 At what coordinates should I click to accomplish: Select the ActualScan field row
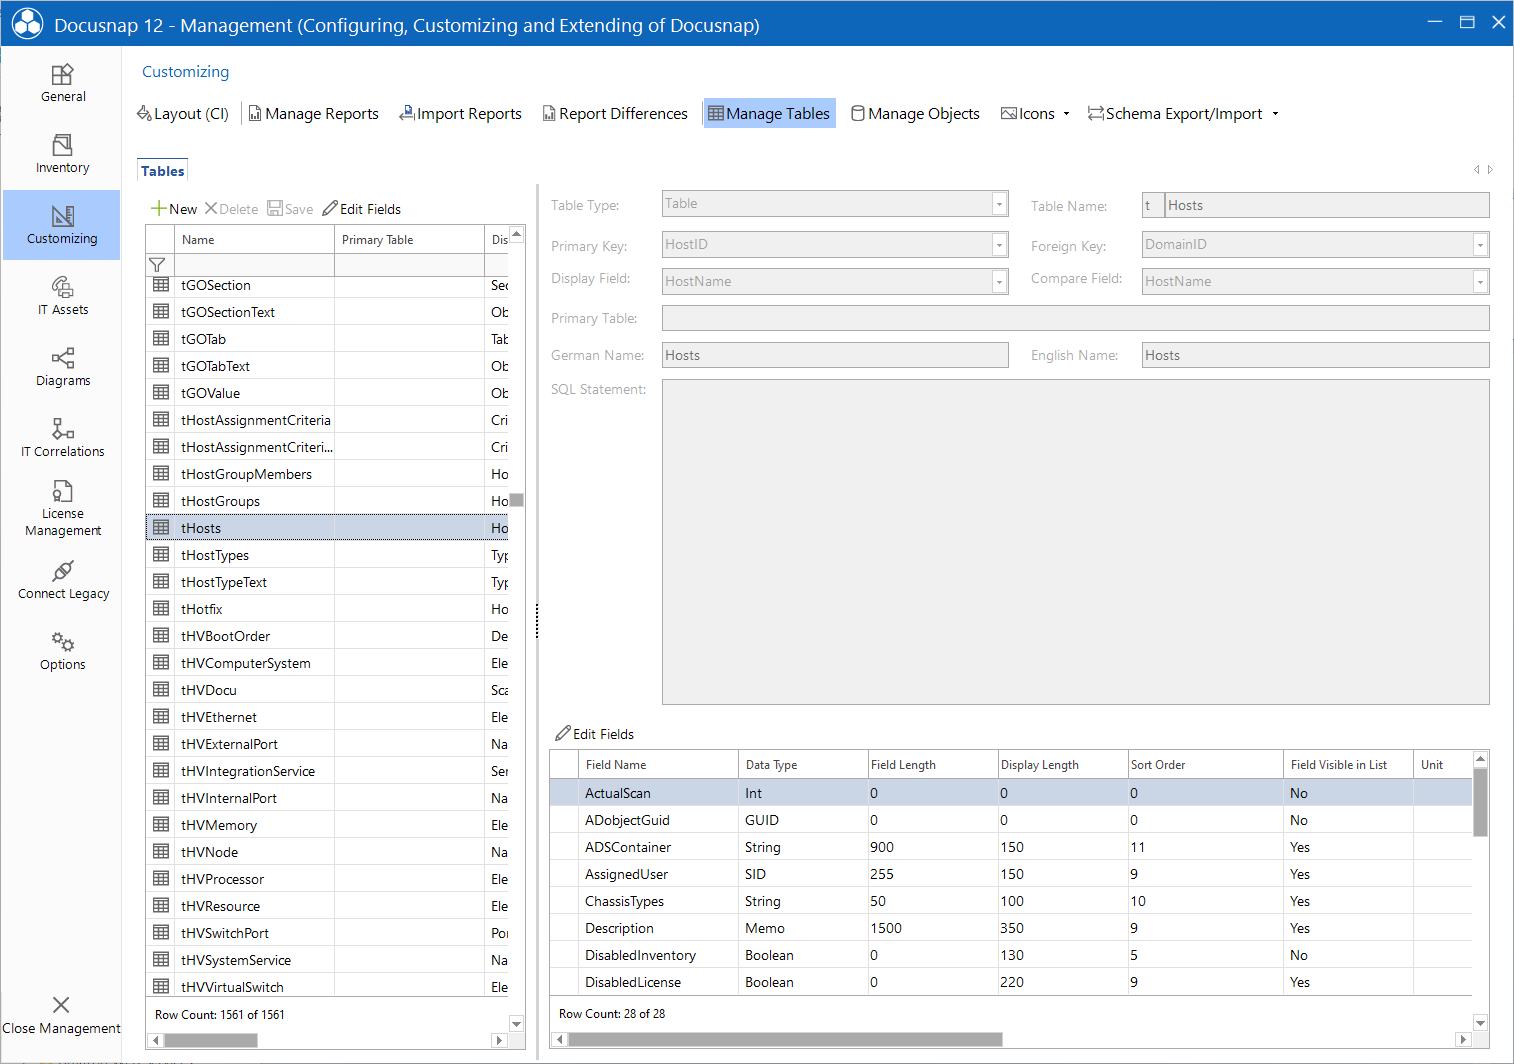(x=1011, y=793)
